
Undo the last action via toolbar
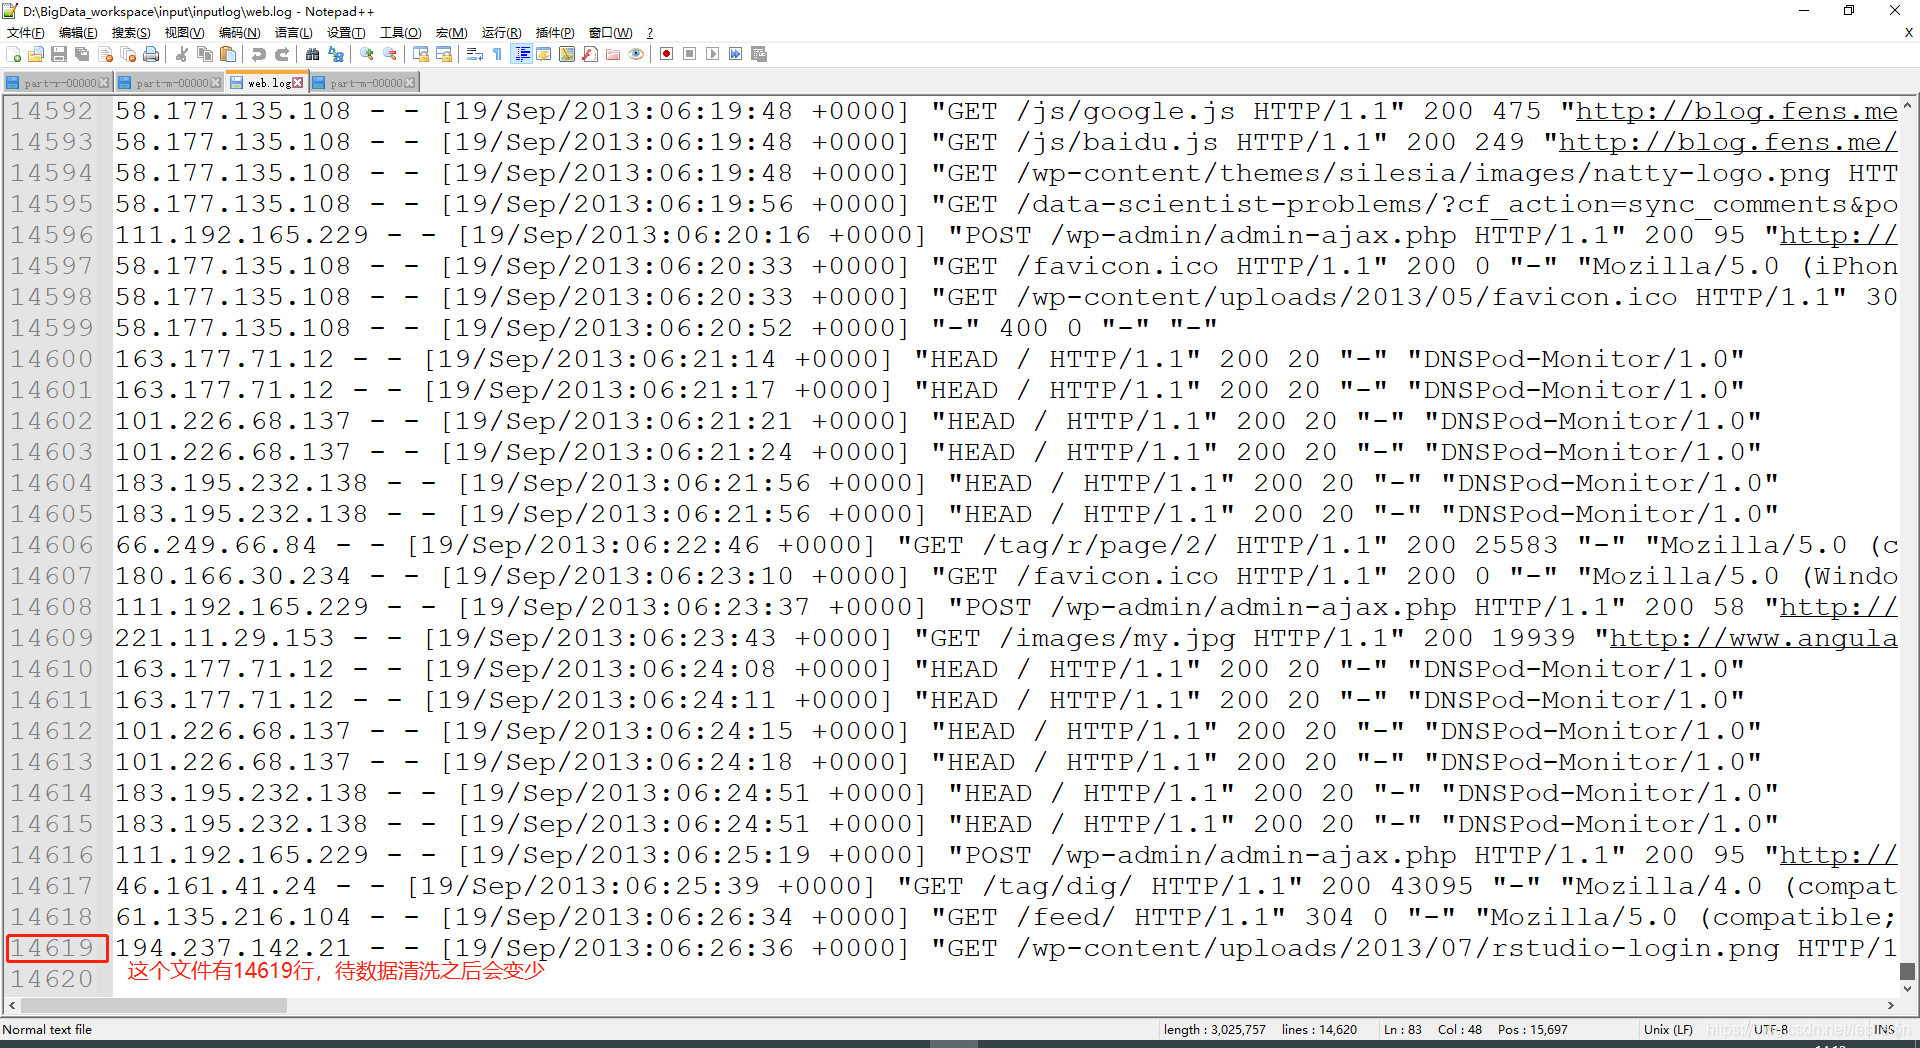coord(259,54)
